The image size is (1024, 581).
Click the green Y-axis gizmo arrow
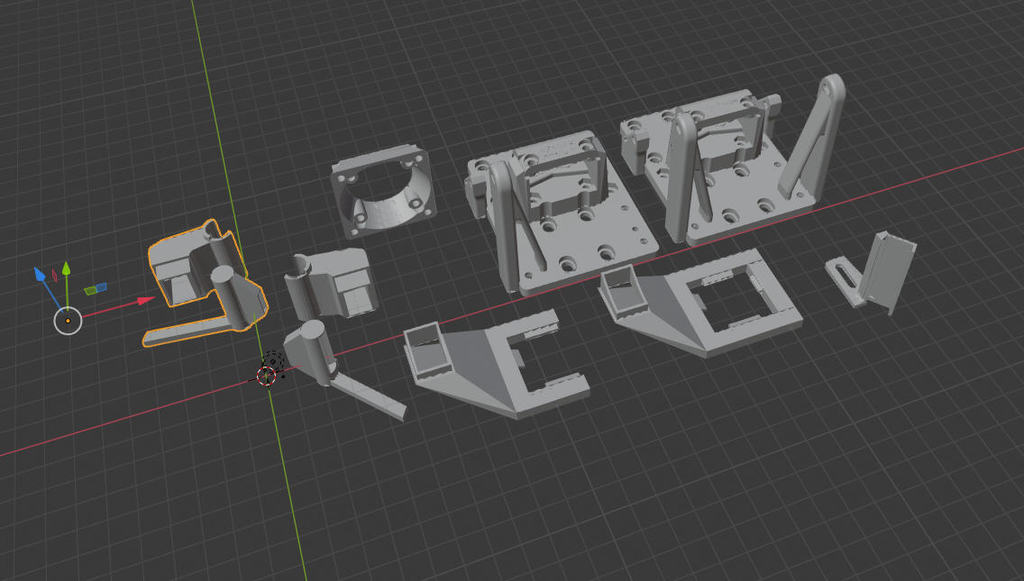66,270
